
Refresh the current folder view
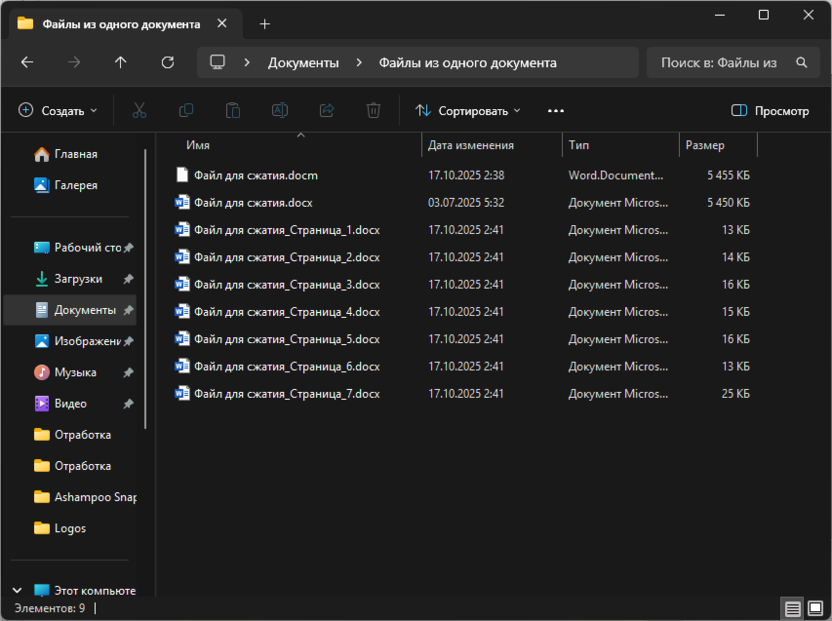pos(168,62)
